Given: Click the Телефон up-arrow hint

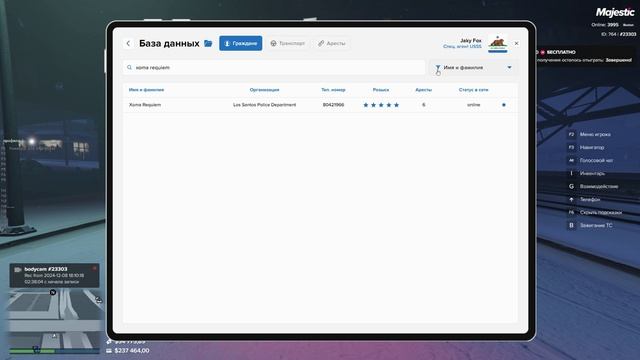Looking at the screenshot, I should click(x=584, y=200).
